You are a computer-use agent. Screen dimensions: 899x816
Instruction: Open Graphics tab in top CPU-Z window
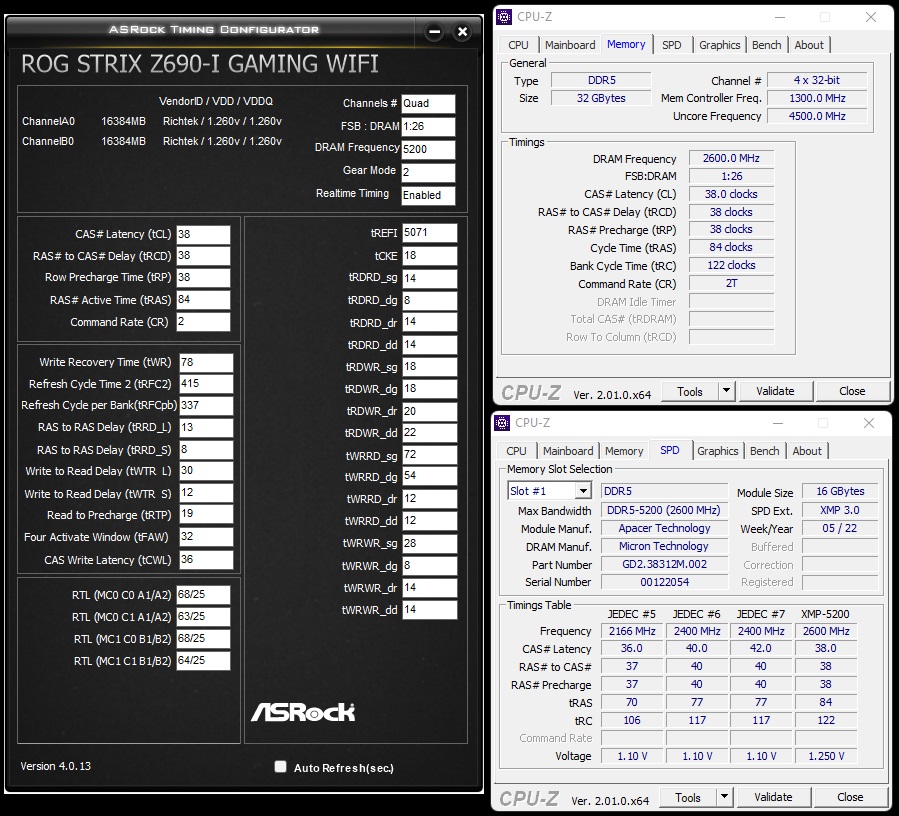tap(720, 45)
